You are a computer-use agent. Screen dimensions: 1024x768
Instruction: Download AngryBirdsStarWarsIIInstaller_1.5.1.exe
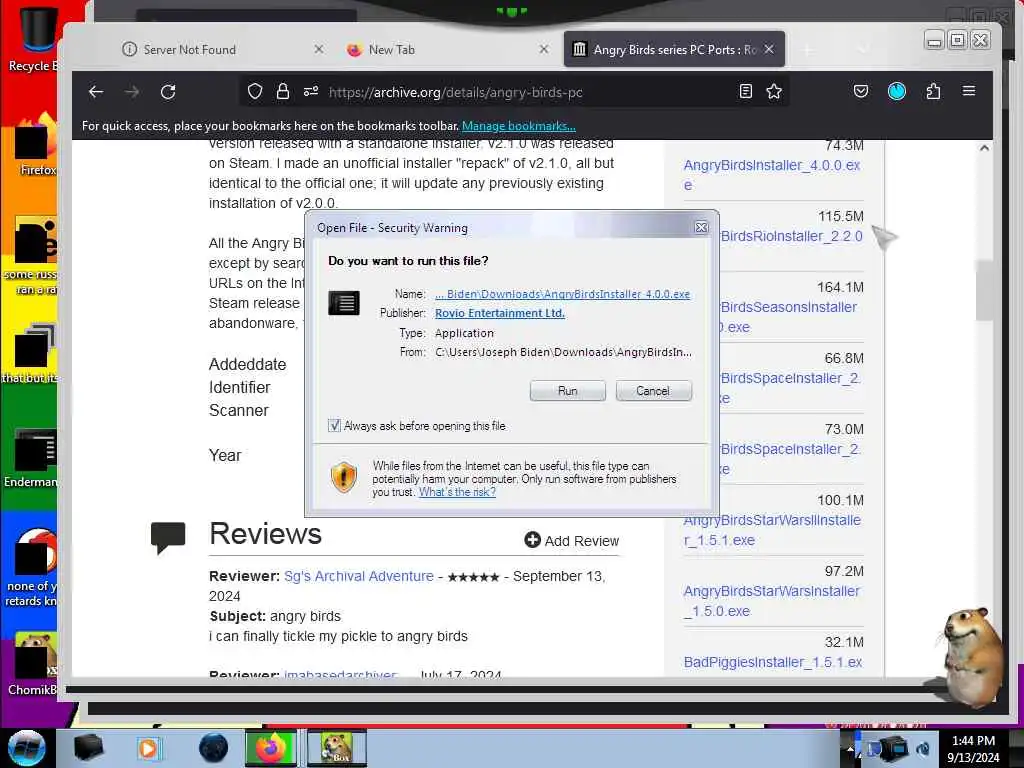click(772, 530)
